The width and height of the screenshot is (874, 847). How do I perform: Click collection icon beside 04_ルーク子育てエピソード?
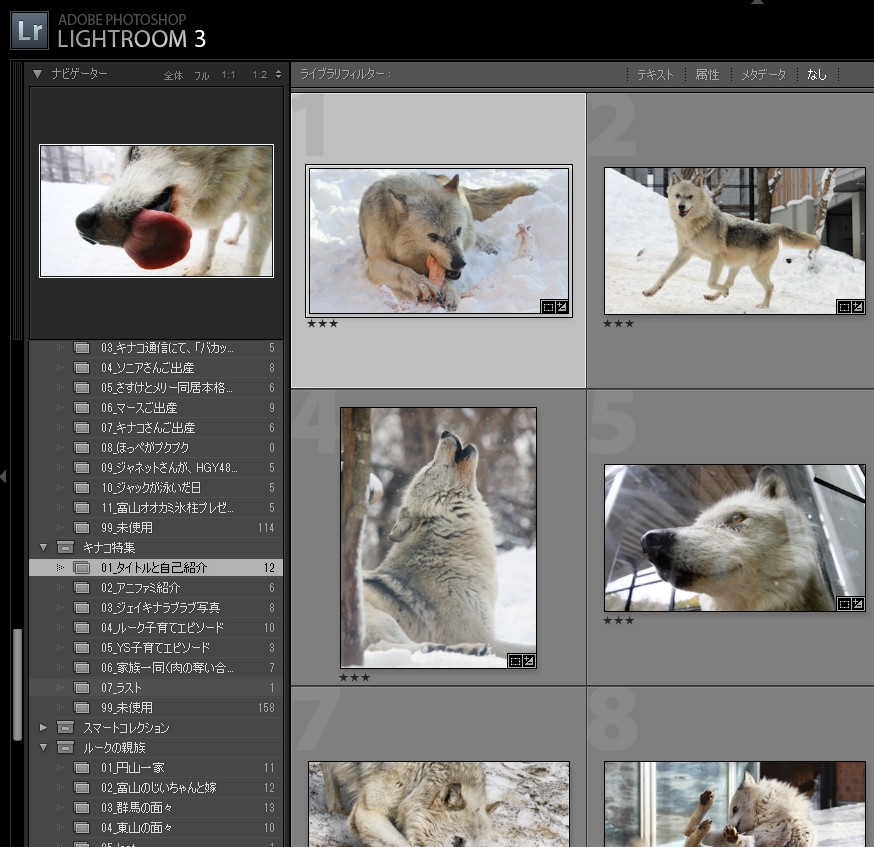pos(82,628)
